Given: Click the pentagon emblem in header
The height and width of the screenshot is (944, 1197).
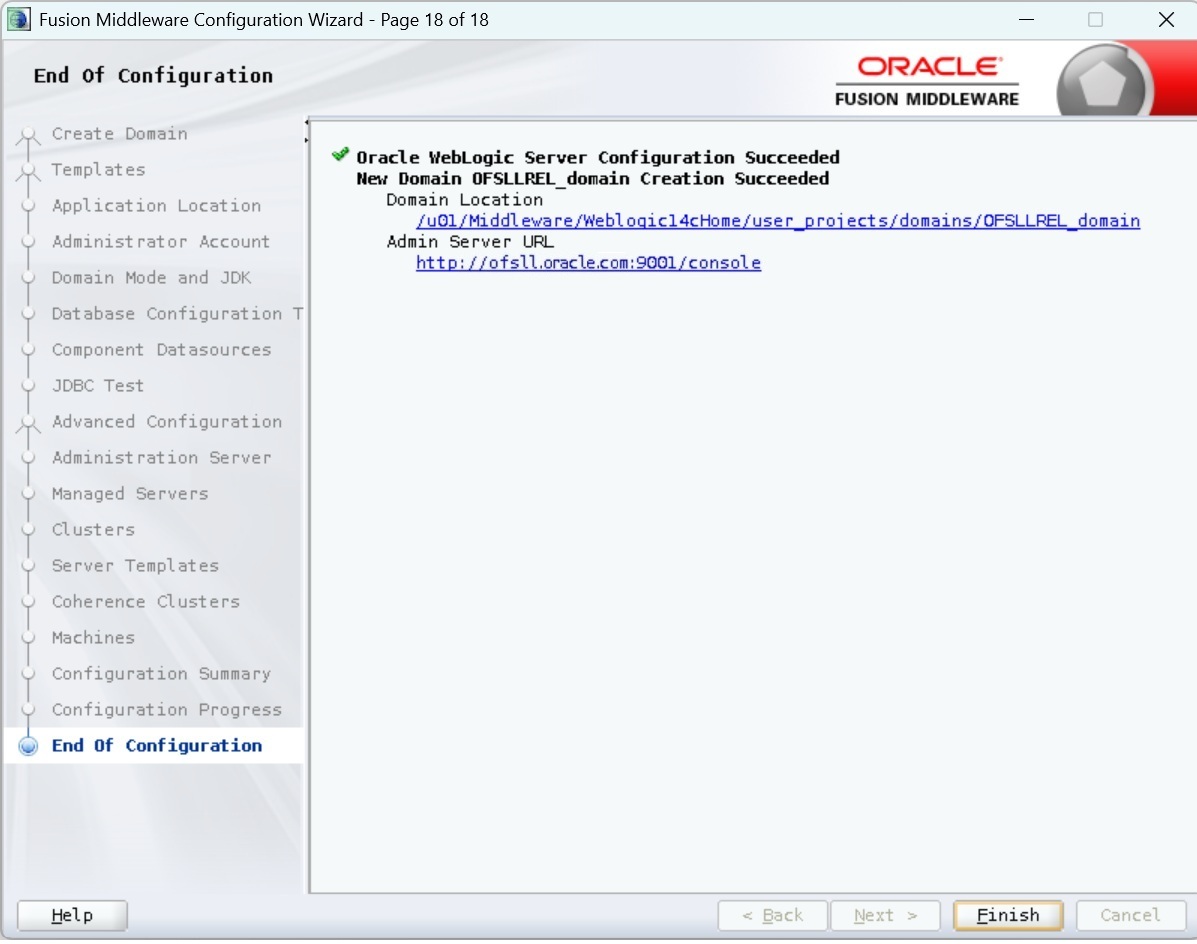Looking at the screenshot, I should point(1102,83).
